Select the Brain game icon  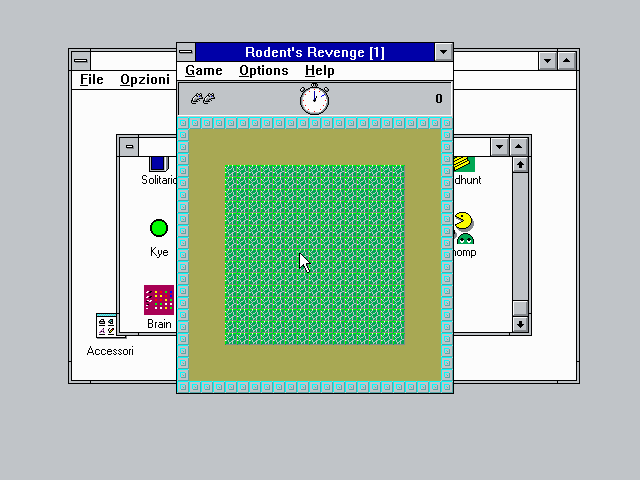pyautogui.click(x=159, y=300)
